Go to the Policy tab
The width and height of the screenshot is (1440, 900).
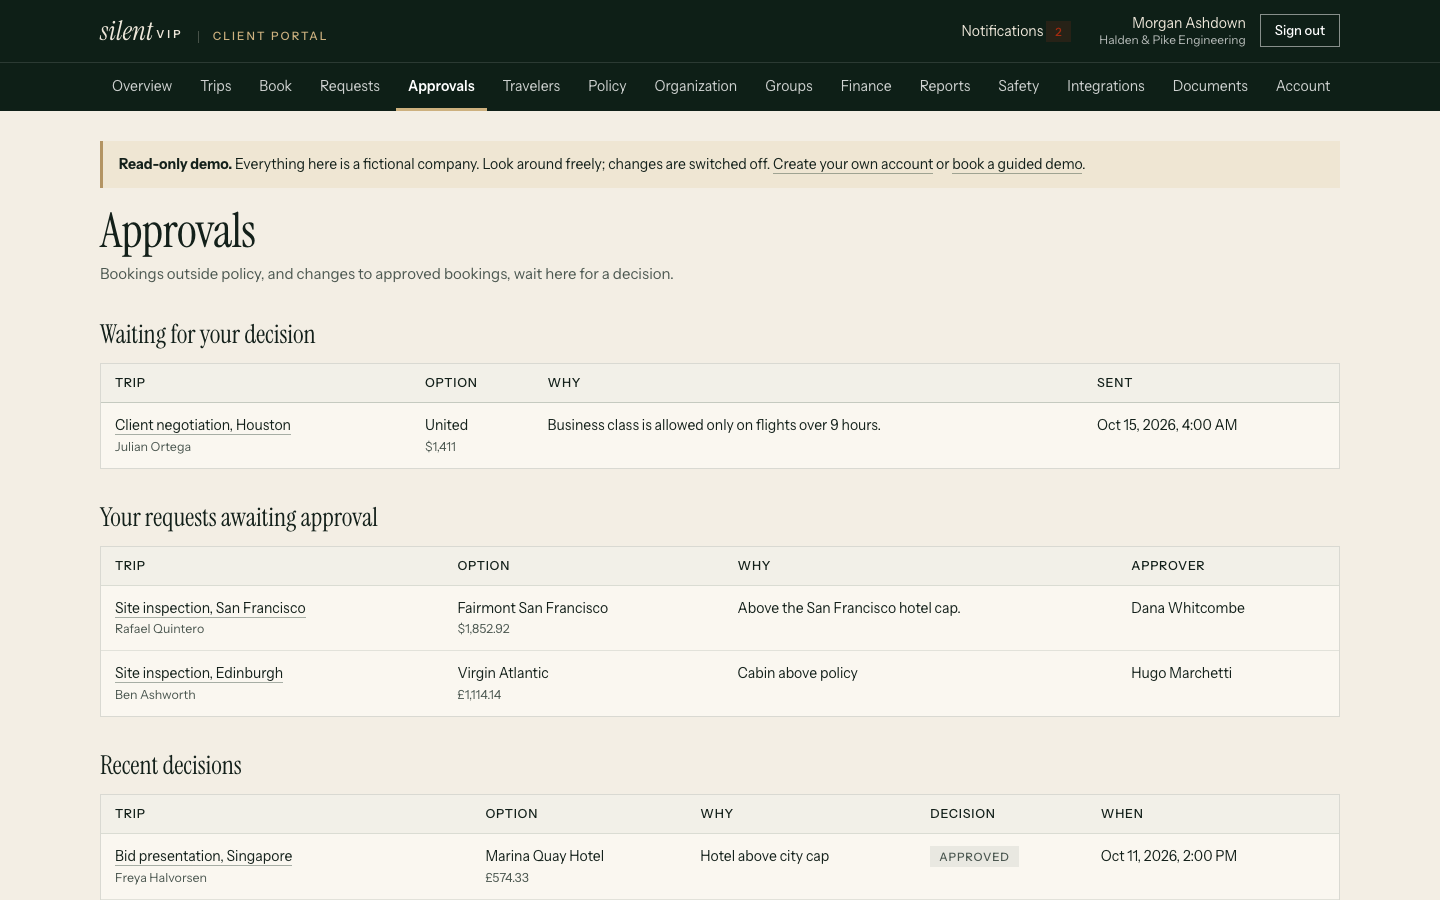click(x=607, y=86)
